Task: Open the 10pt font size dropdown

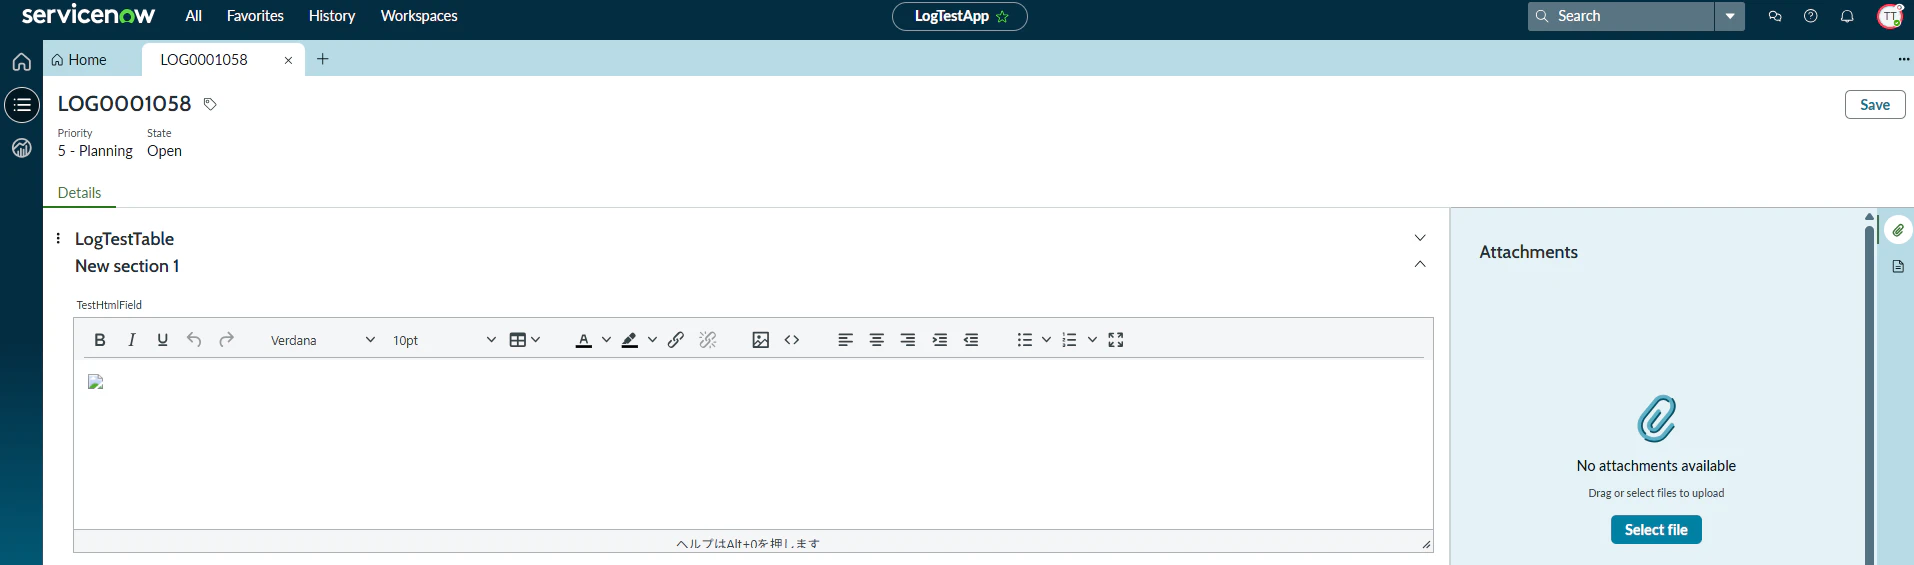Action: (444, 340)
